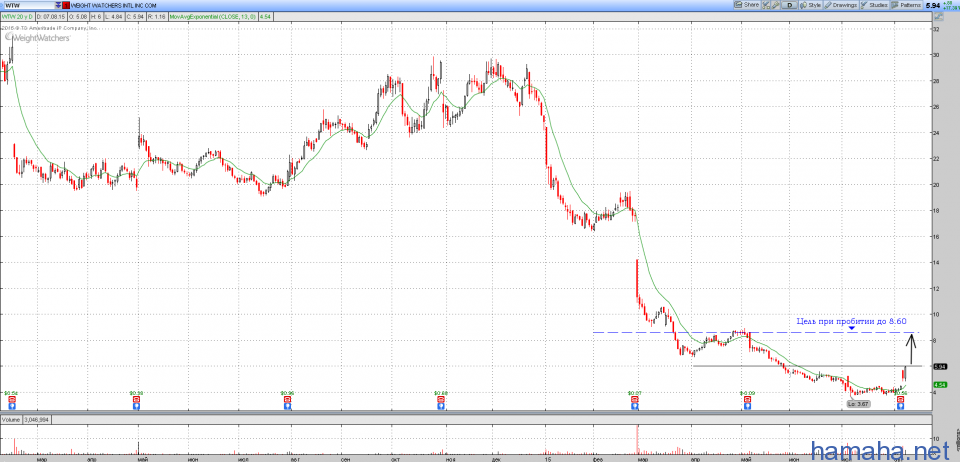Click the blue bulb icon right of Lo: 3.67
The image size is (960, 462).
[x=901, y=405]
